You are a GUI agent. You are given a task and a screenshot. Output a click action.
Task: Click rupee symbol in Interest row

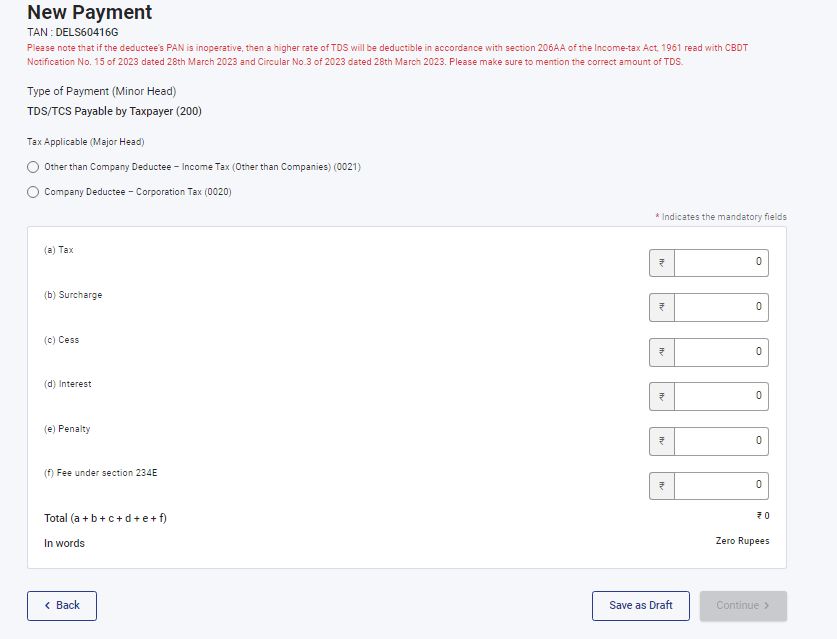[x=661, y=397]
